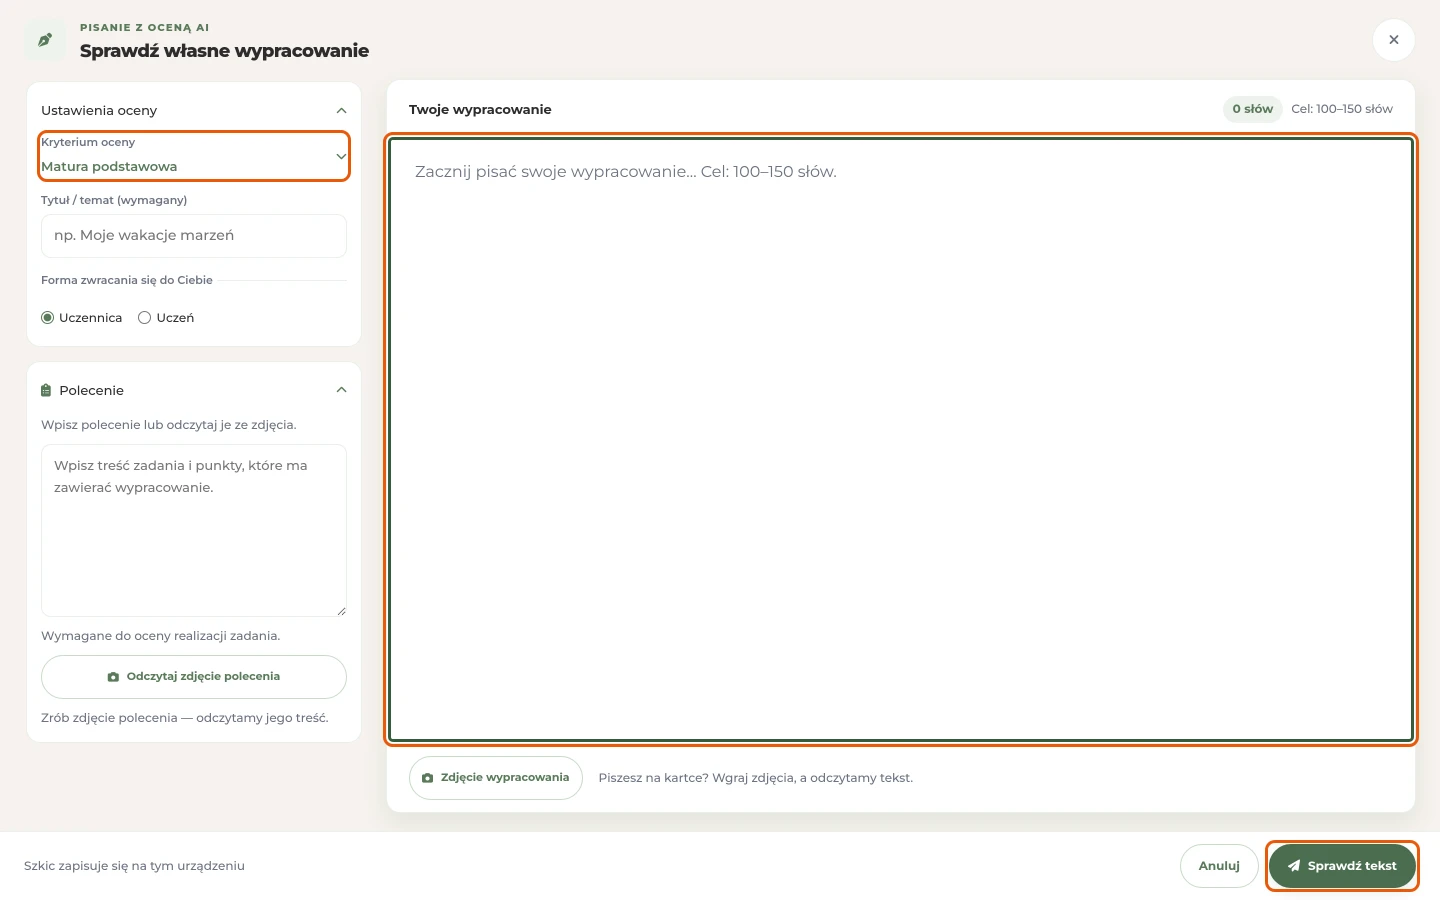The image size is (1440, 900).
Task: Click Odczytaj zdjęcie polecenia button
Action: [194, 677]
